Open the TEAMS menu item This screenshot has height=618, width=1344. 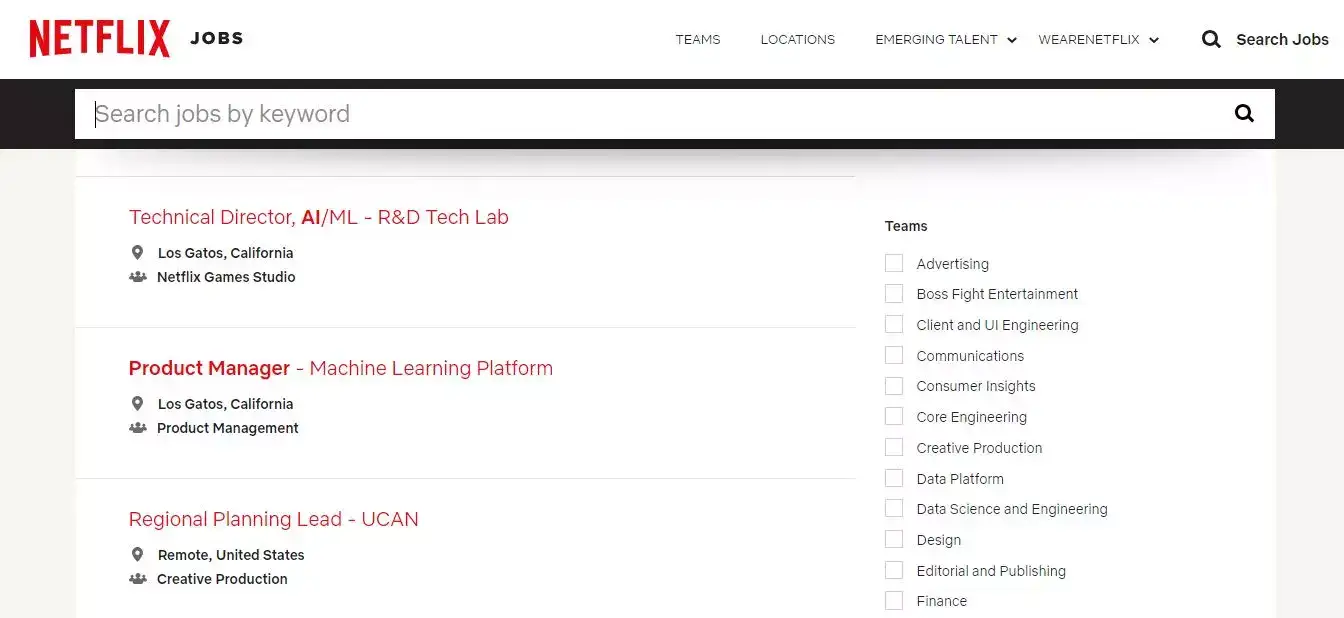tap(697, 40)
